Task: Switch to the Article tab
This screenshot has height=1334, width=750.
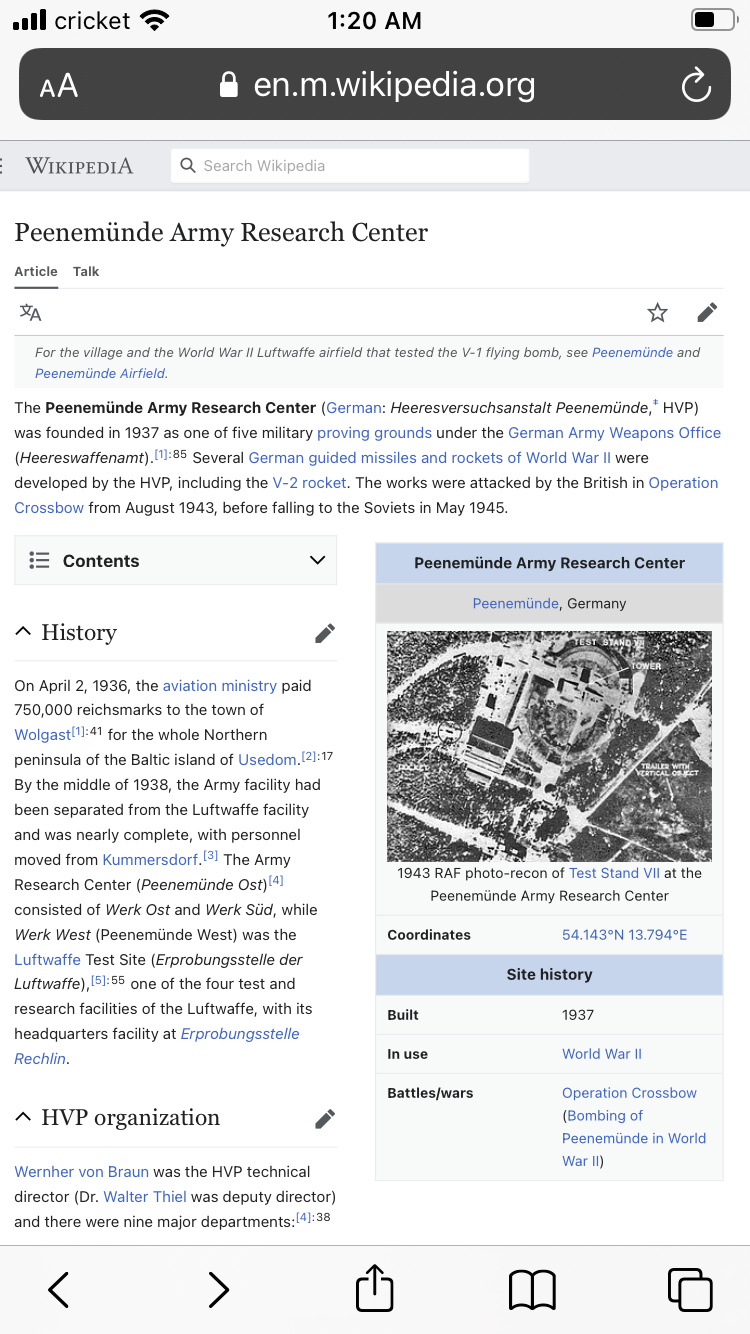Action: (x=36, y=271)
